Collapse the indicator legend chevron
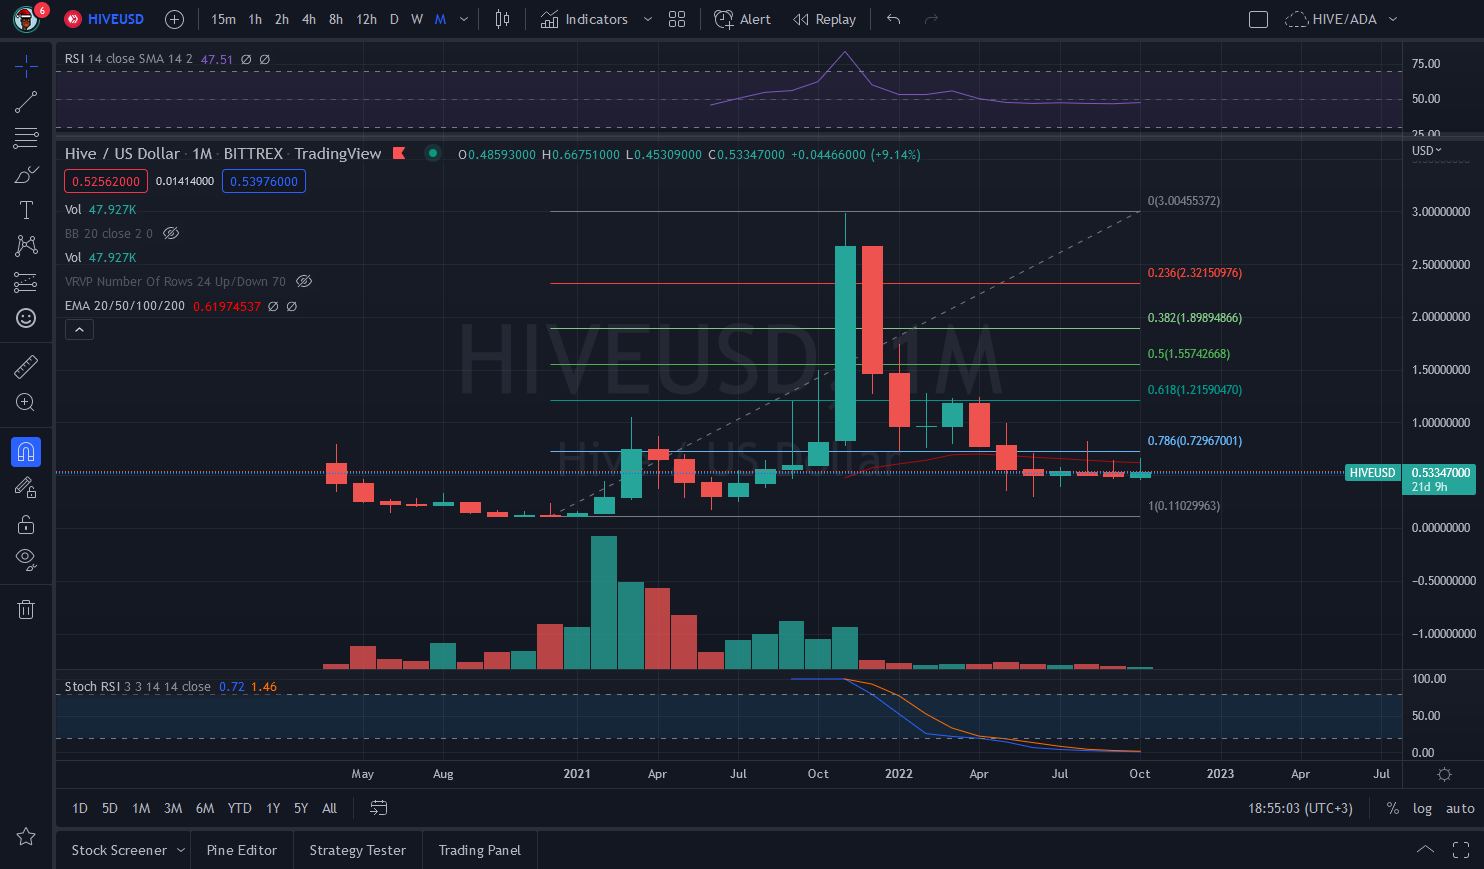Screen dimensions: 1484x869 tap(79, 329)
